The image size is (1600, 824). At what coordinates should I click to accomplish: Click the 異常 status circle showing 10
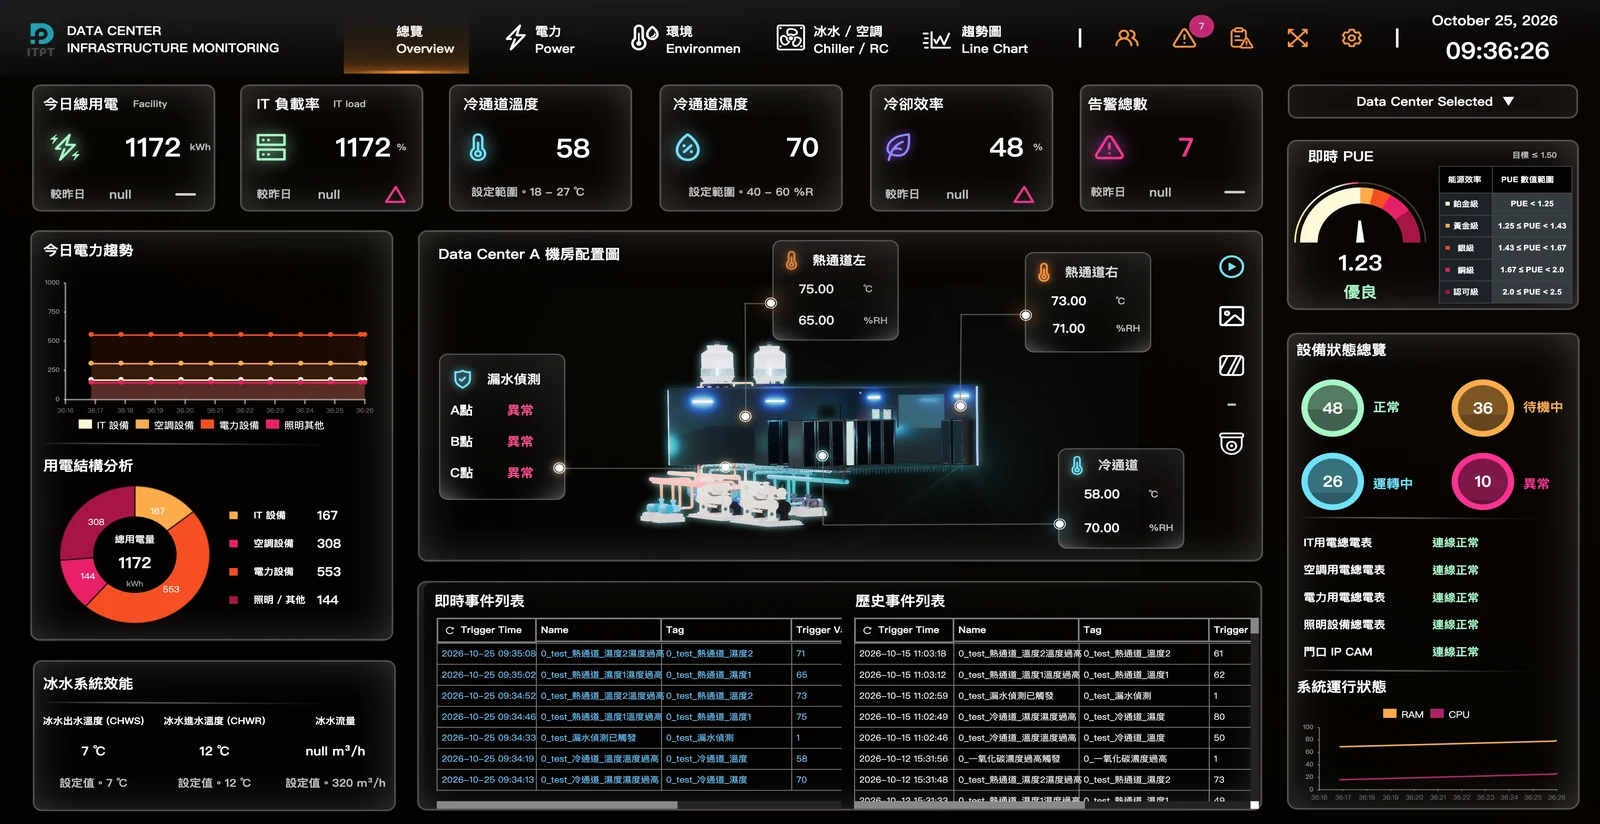1482,481
